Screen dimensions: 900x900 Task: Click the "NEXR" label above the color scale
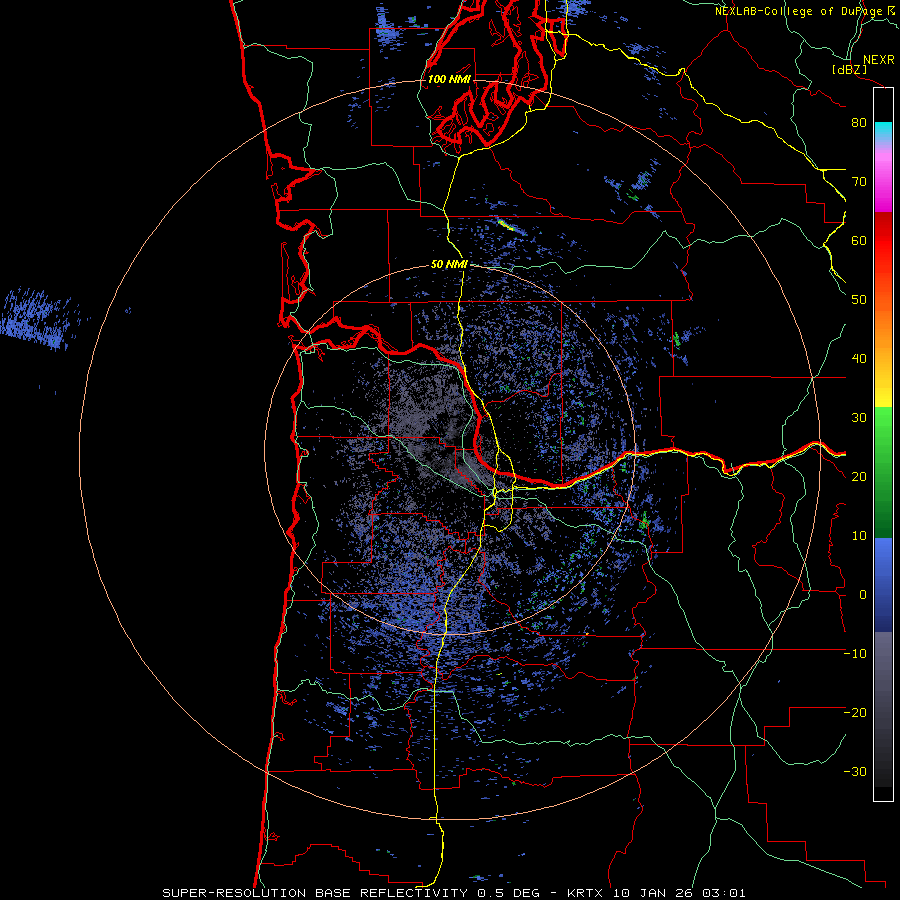pyautogui.click(x=878, y=60)
